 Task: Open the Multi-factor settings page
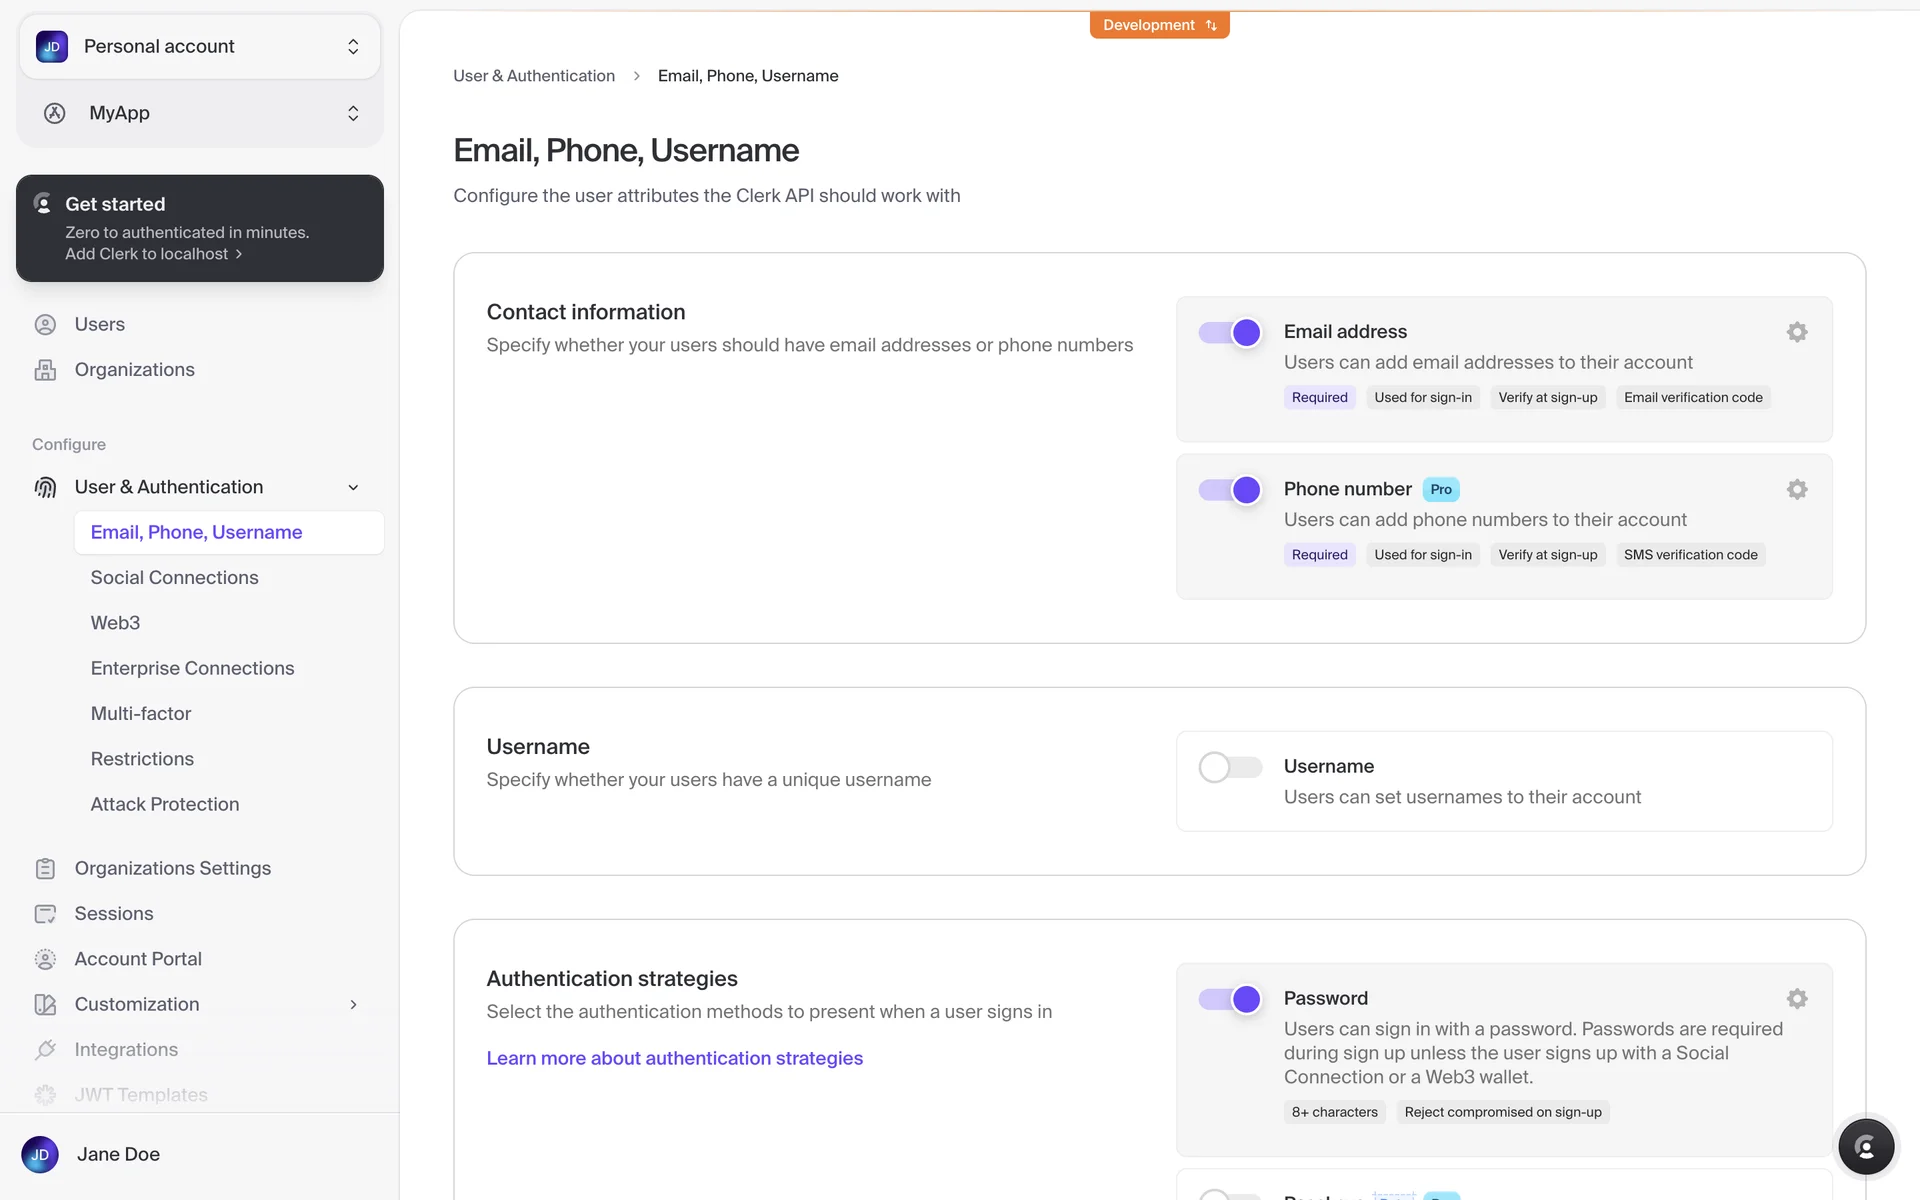(141, 713)
